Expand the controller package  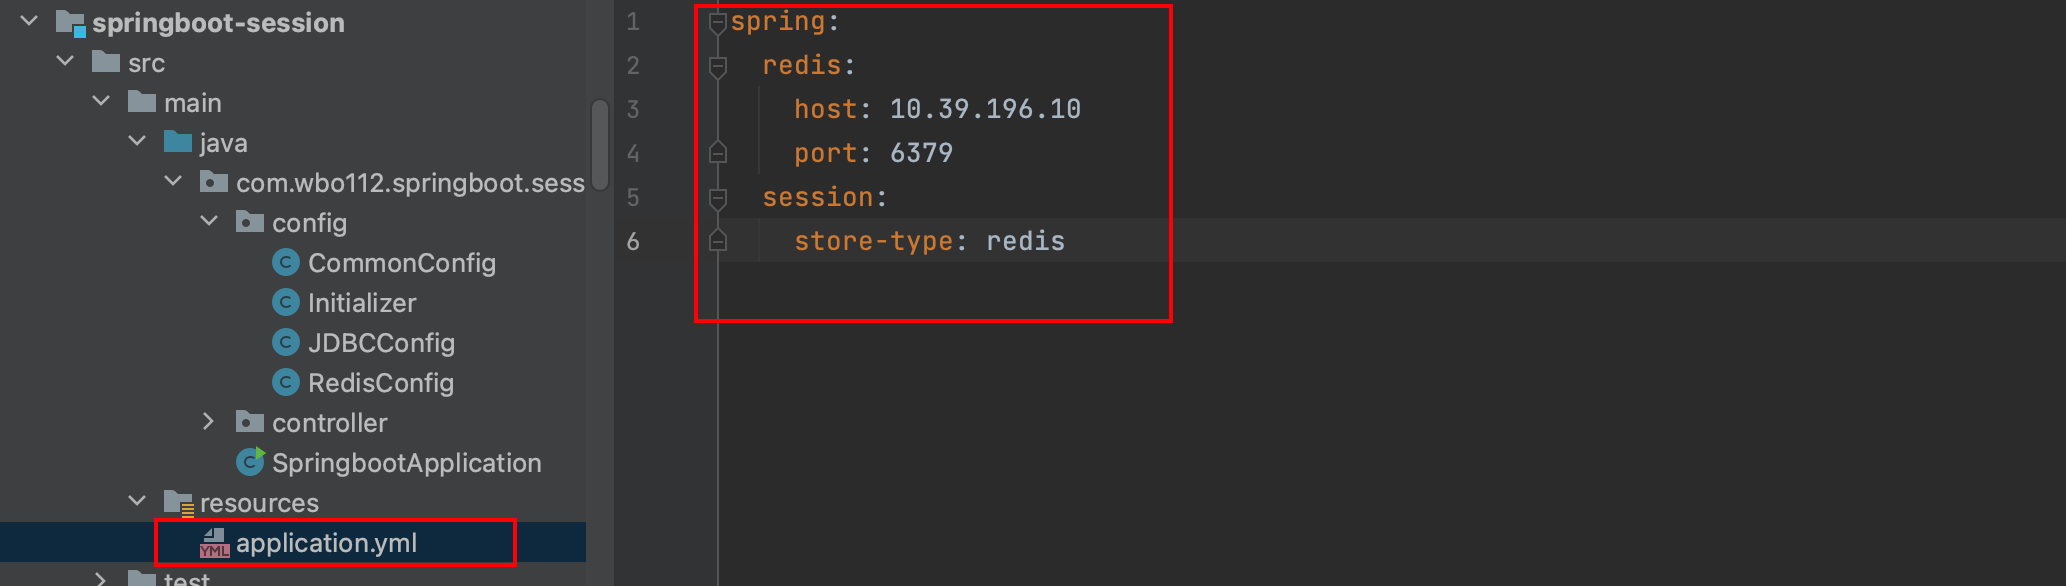tap(208, 422)
